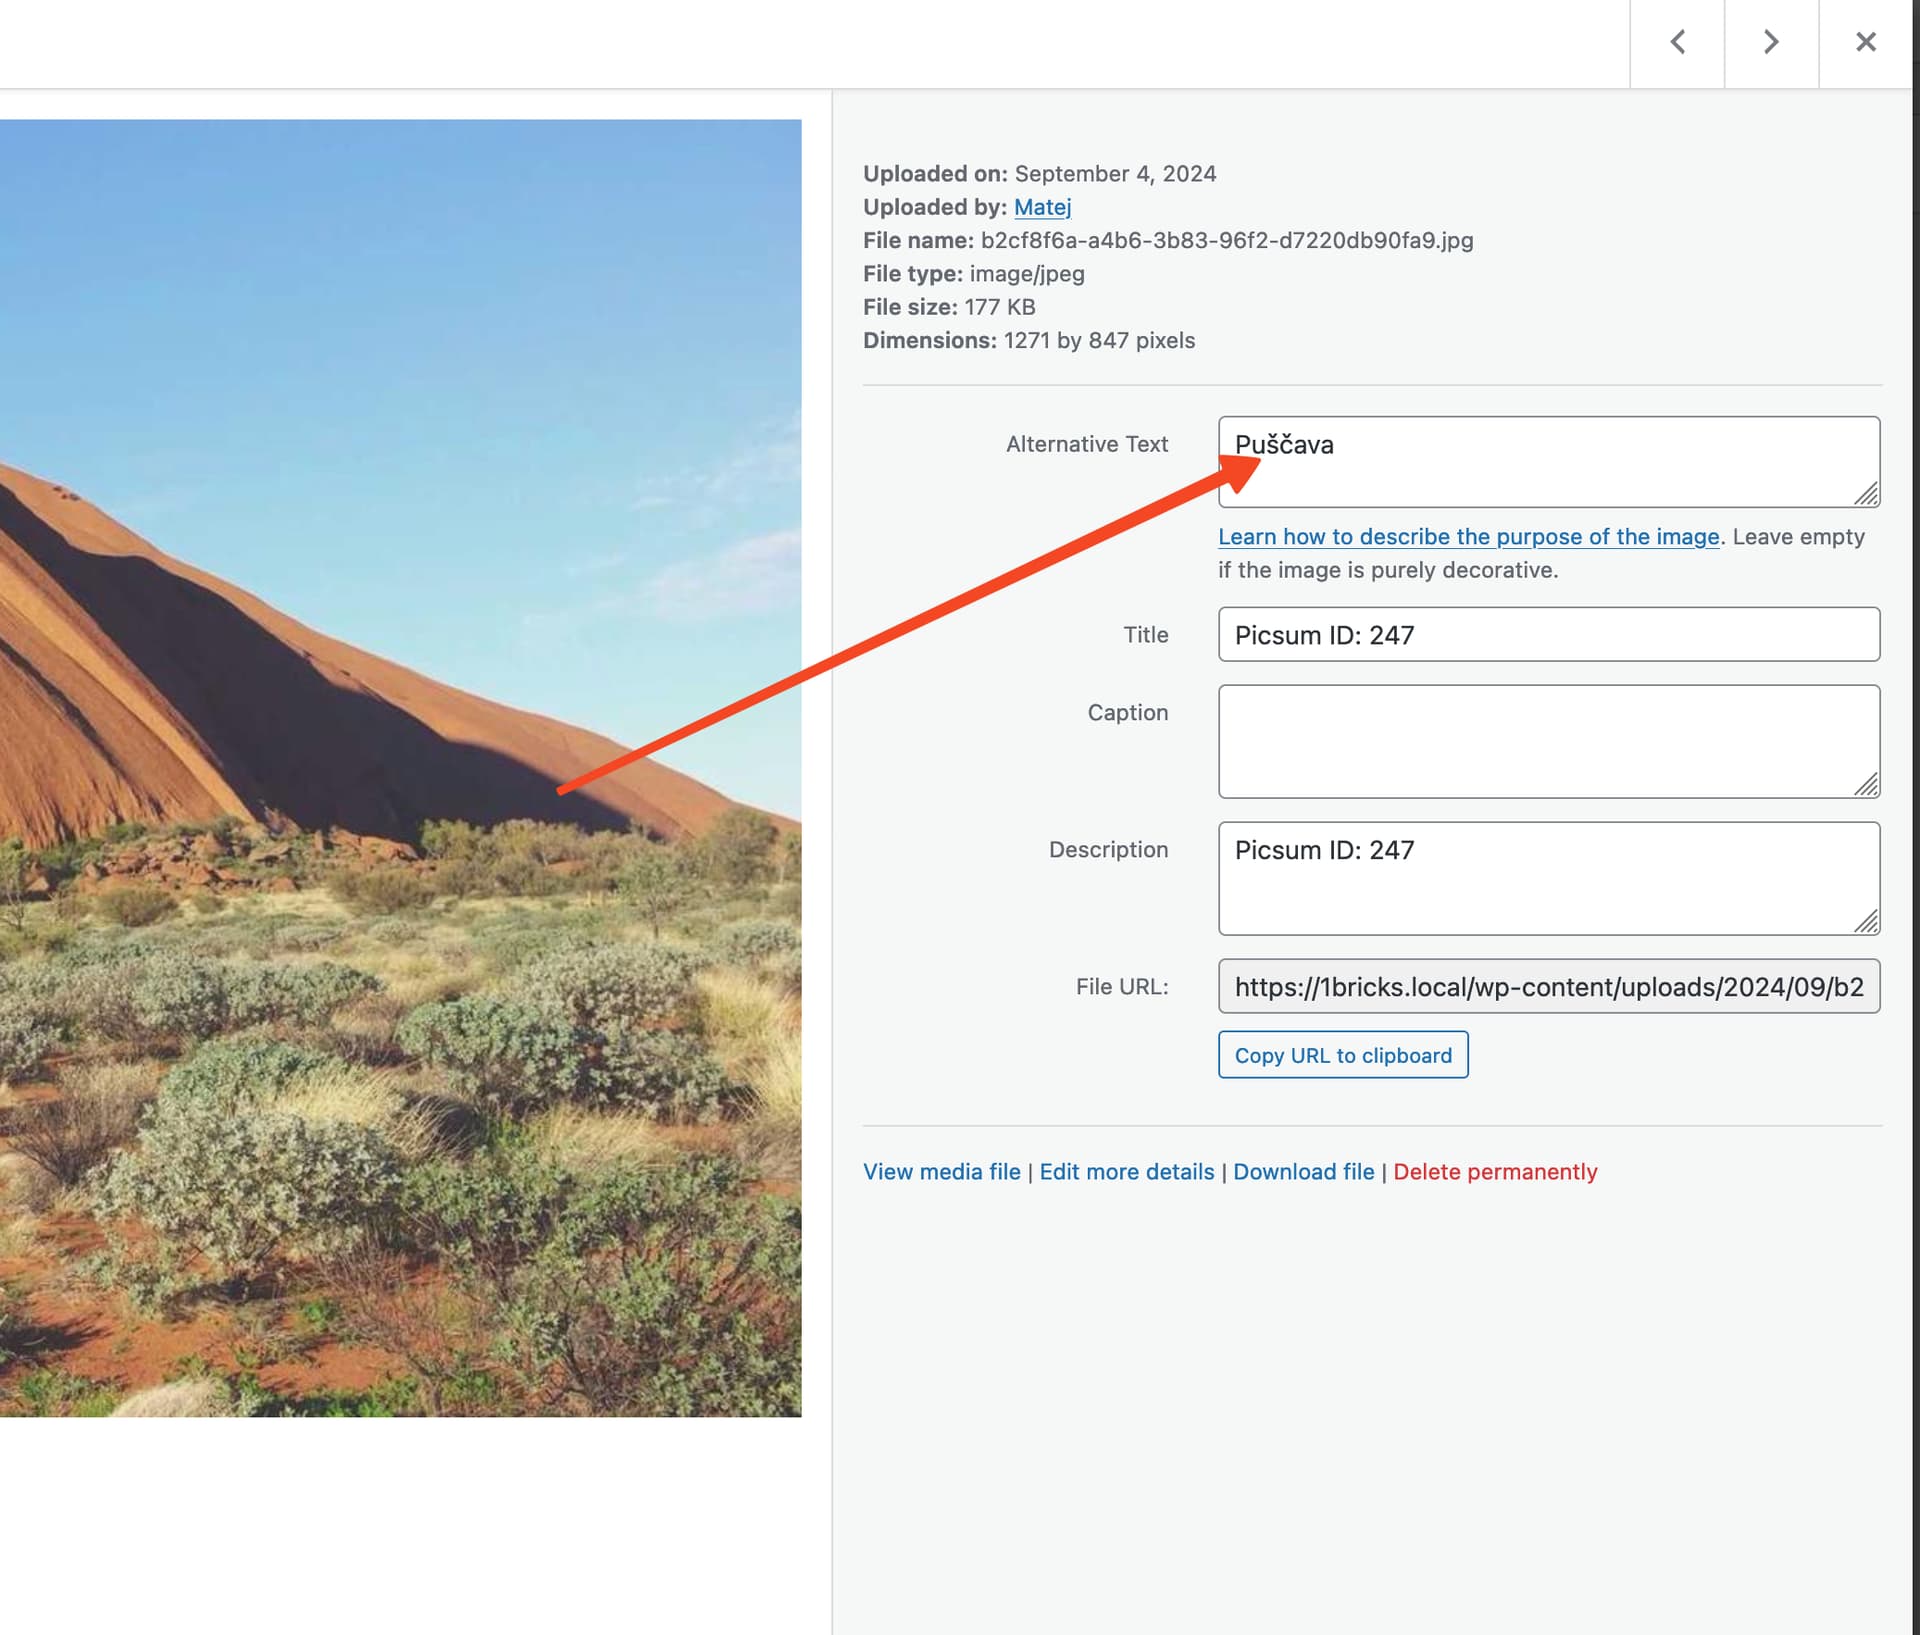Select file name b2cf8f6a-a4b6-3b83-96f2-d7220db90fa9.jpg text
The width and height of the screenshot is (1920, 1635).
[1227, 241]
